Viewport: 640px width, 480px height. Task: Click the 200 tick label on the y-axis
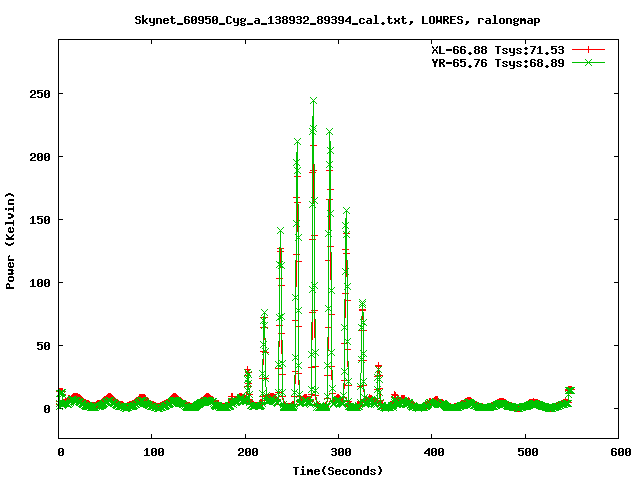point(41,157)
